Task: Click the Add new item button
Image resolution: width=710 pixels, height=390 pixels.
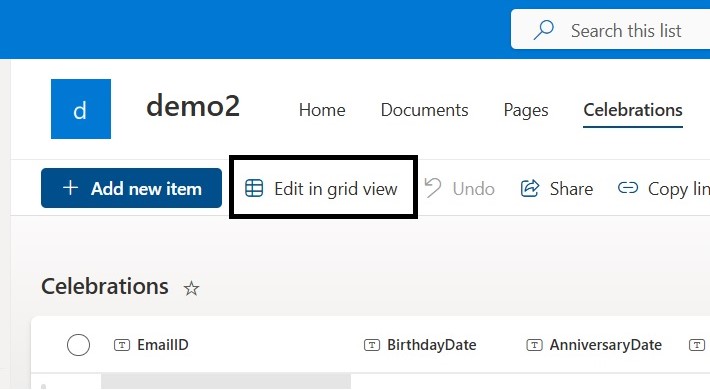Action: [x=131, y=188]
